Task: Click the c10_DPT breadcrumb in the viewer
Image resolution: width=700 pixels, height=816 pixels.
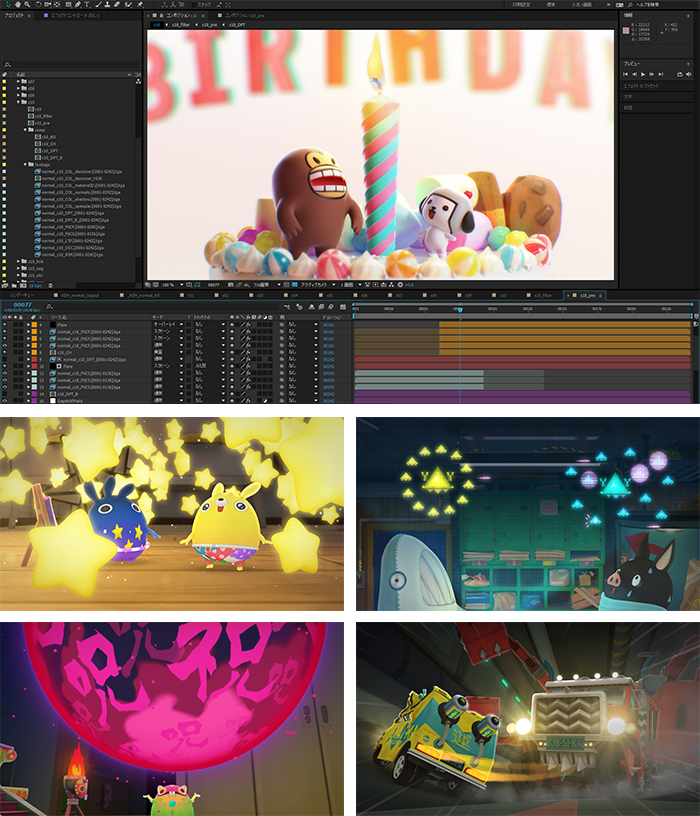Action: tap(237, 24)
